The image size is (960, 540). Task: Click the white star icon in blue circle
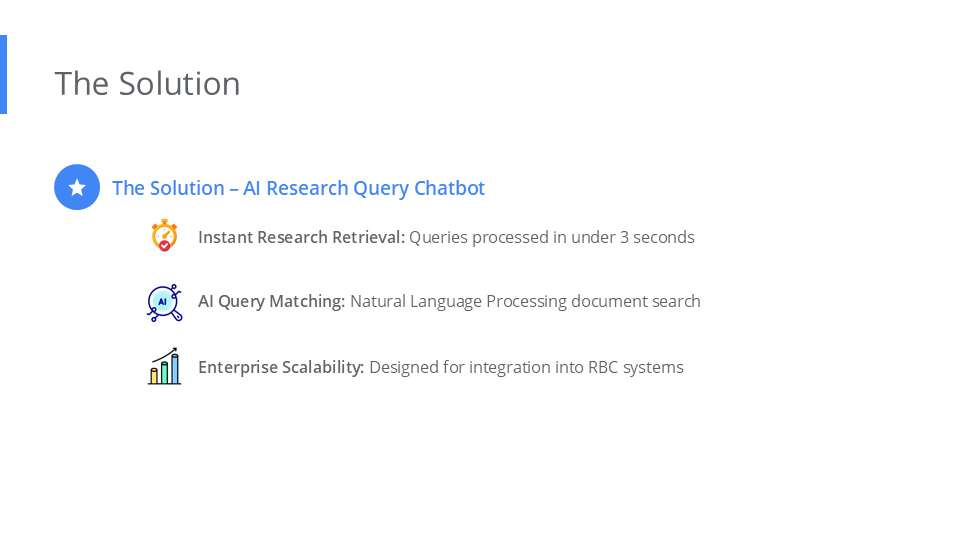[x=77, y=187]
